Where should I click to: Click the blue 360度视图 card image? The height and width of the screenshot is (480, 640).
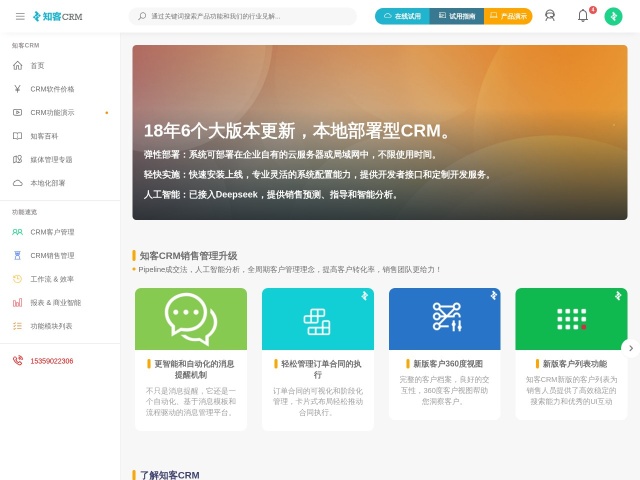444,319
